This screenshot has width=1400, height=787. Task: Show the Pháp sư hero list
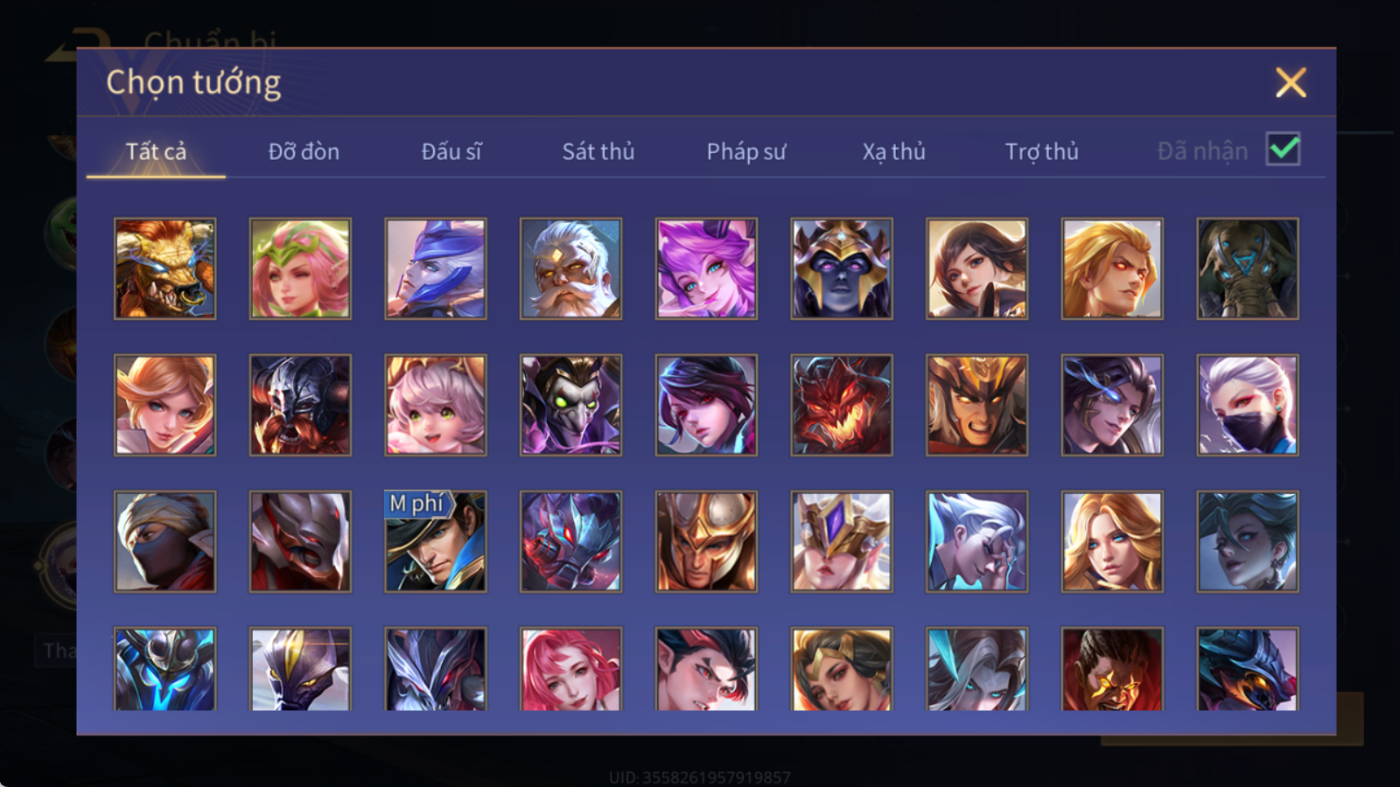pyautogui.click(x=746, y=151)
